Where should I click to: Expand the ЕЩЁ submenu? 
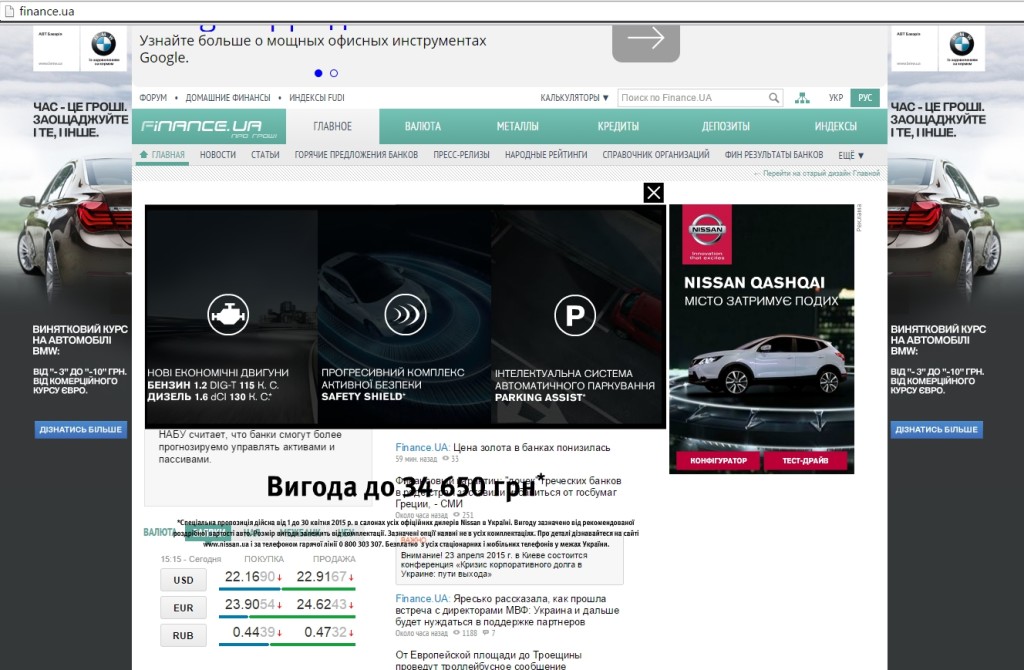[851, 155]
